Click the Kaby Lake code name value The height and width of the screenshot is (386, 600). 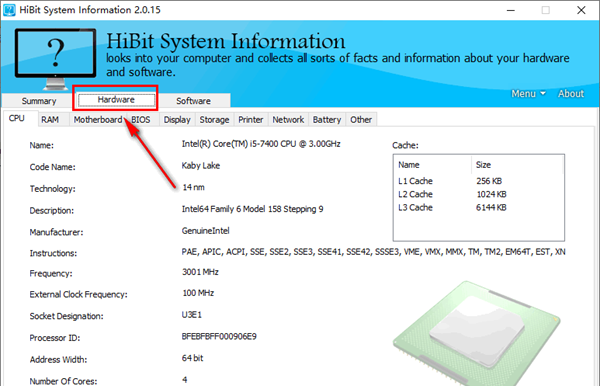coord(201,166)
